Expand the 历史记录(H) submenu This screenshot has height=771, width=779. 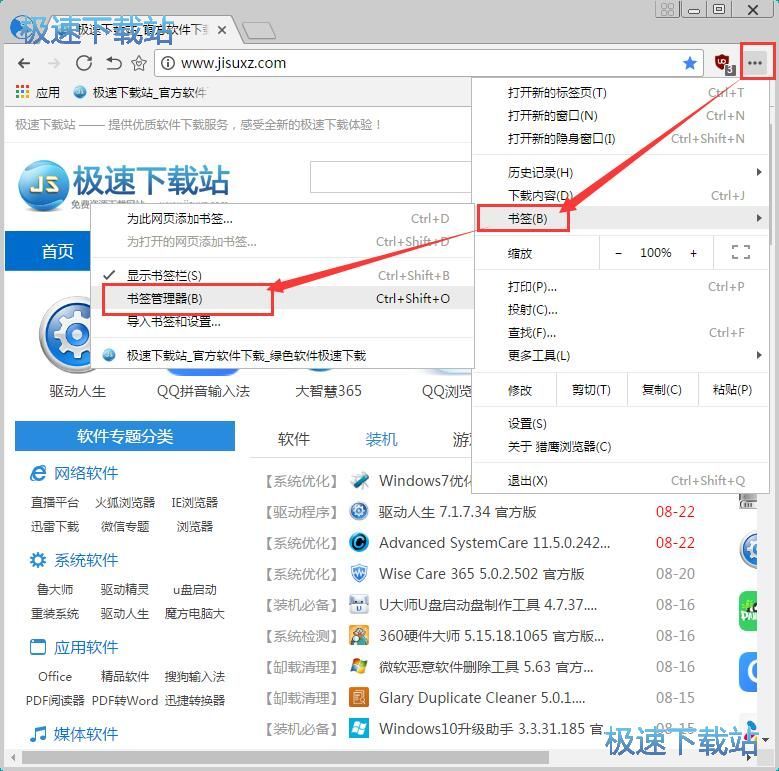click(x=620, y=172)
